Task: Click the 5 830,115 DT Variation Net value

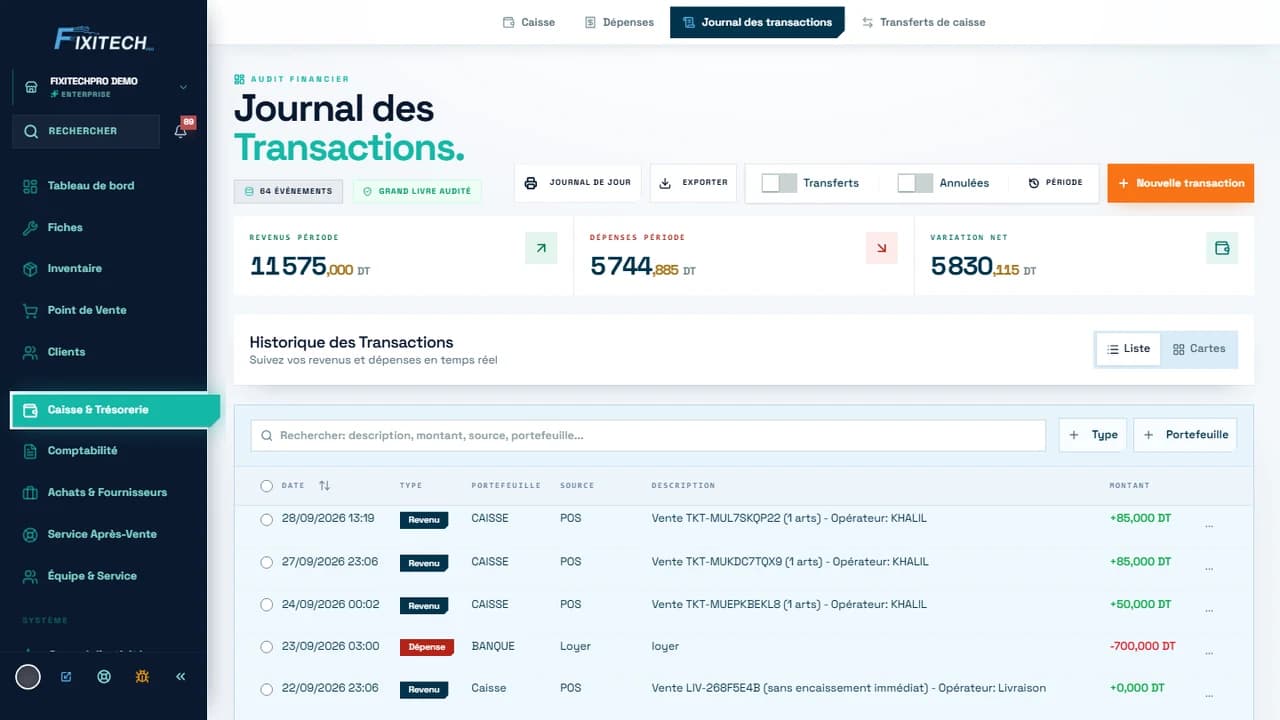Action: [x=984, y=266]
